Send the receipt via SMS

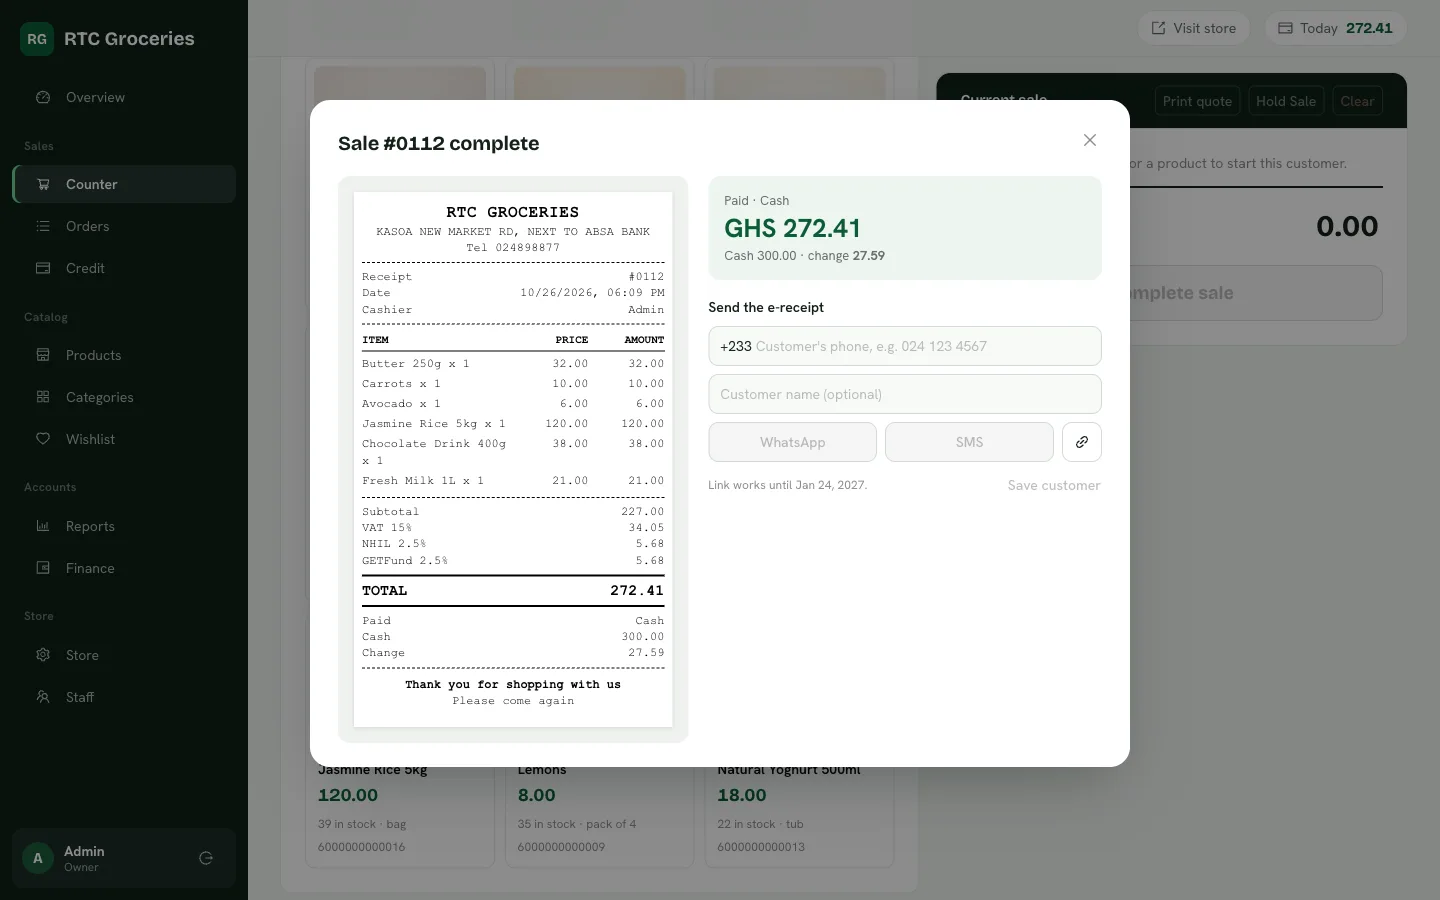point(969,442)
